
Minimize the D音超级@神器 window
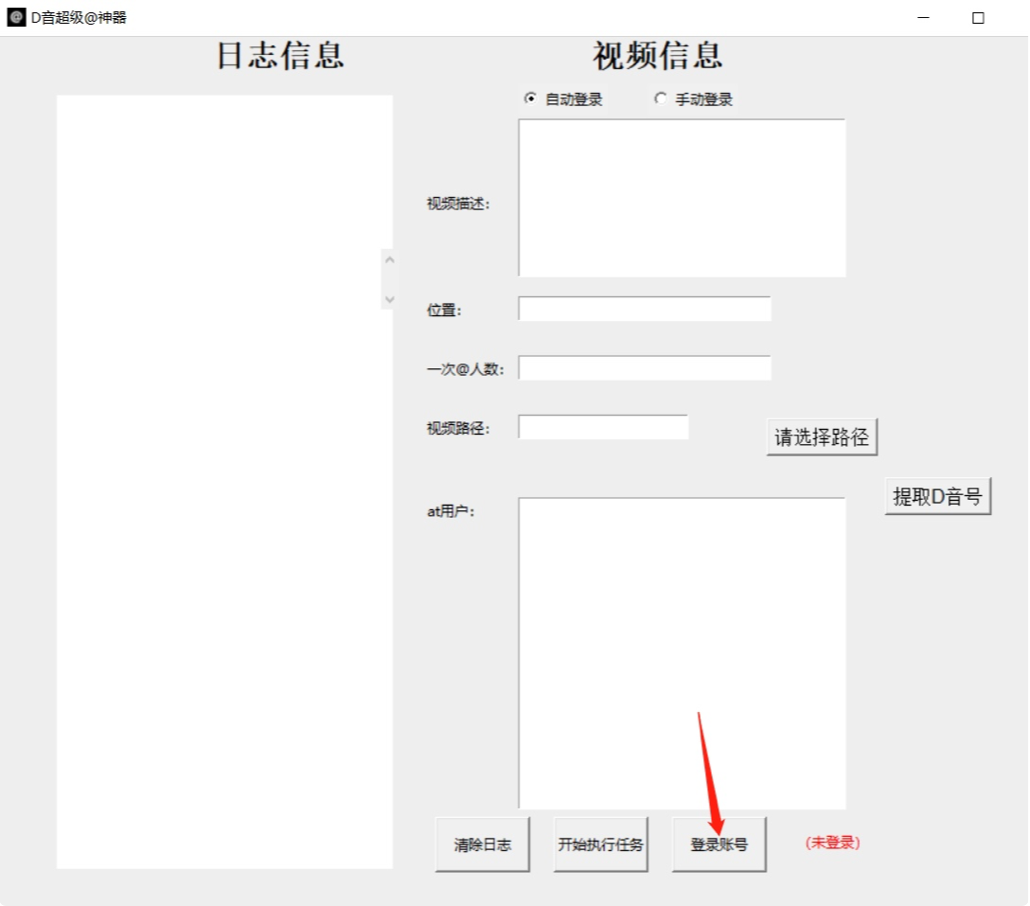923,18
